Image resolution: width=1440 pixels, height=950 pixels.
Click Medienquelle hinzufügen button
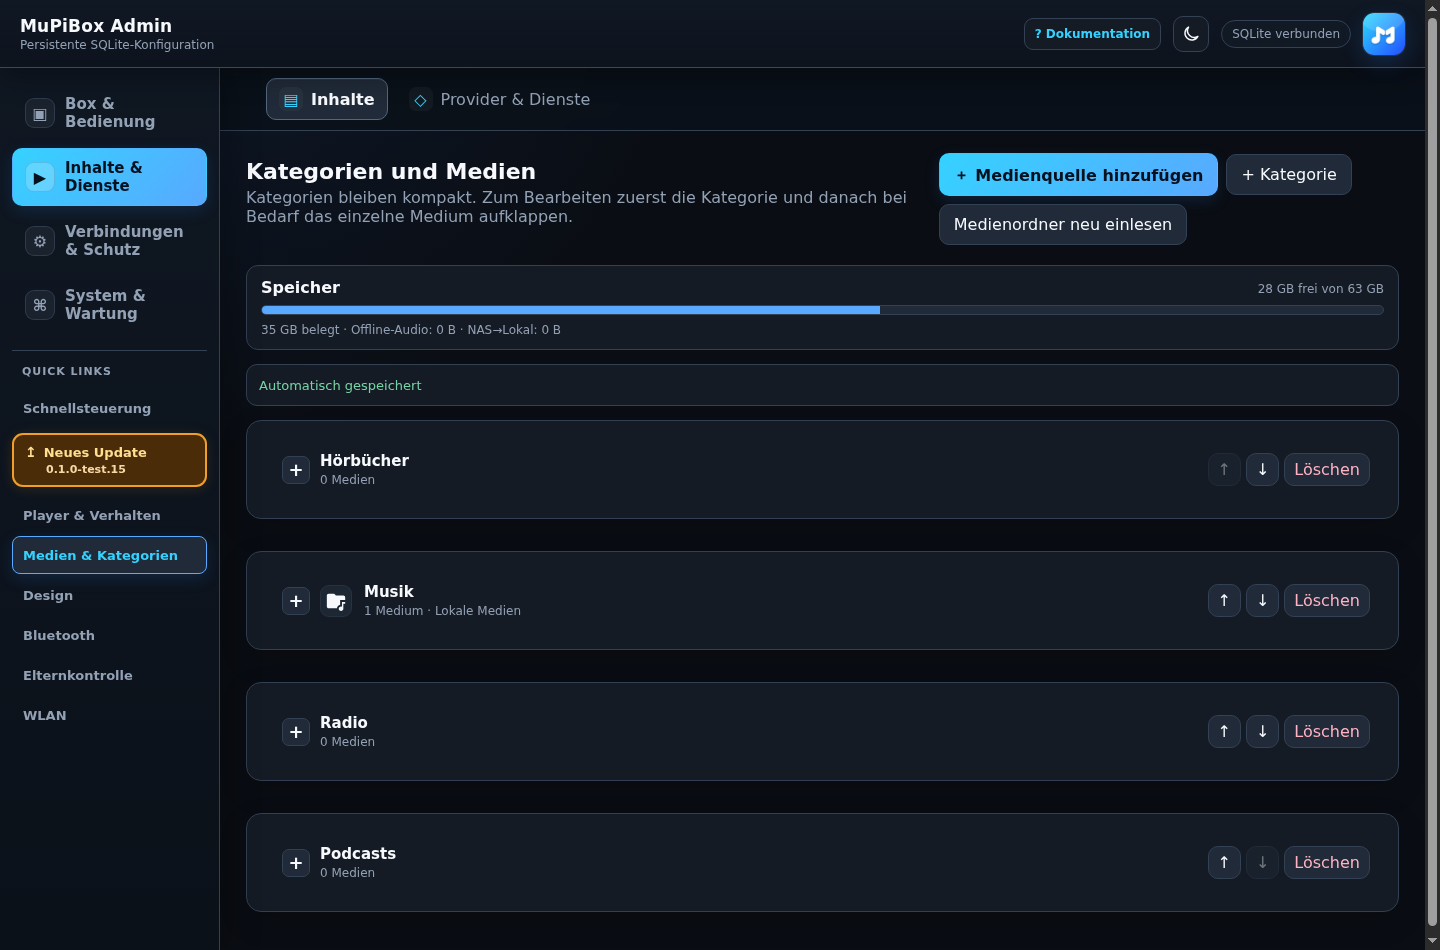click(1078, 175)
